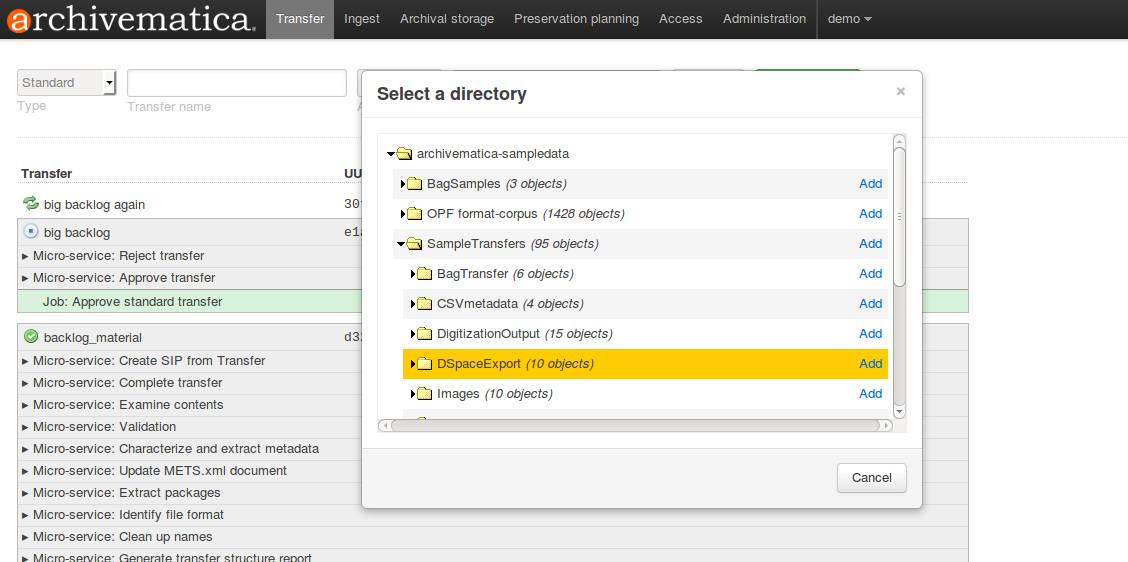Open the demo user menu
This screenshot has height=562, width=1128.
click(x=850, y=19)
